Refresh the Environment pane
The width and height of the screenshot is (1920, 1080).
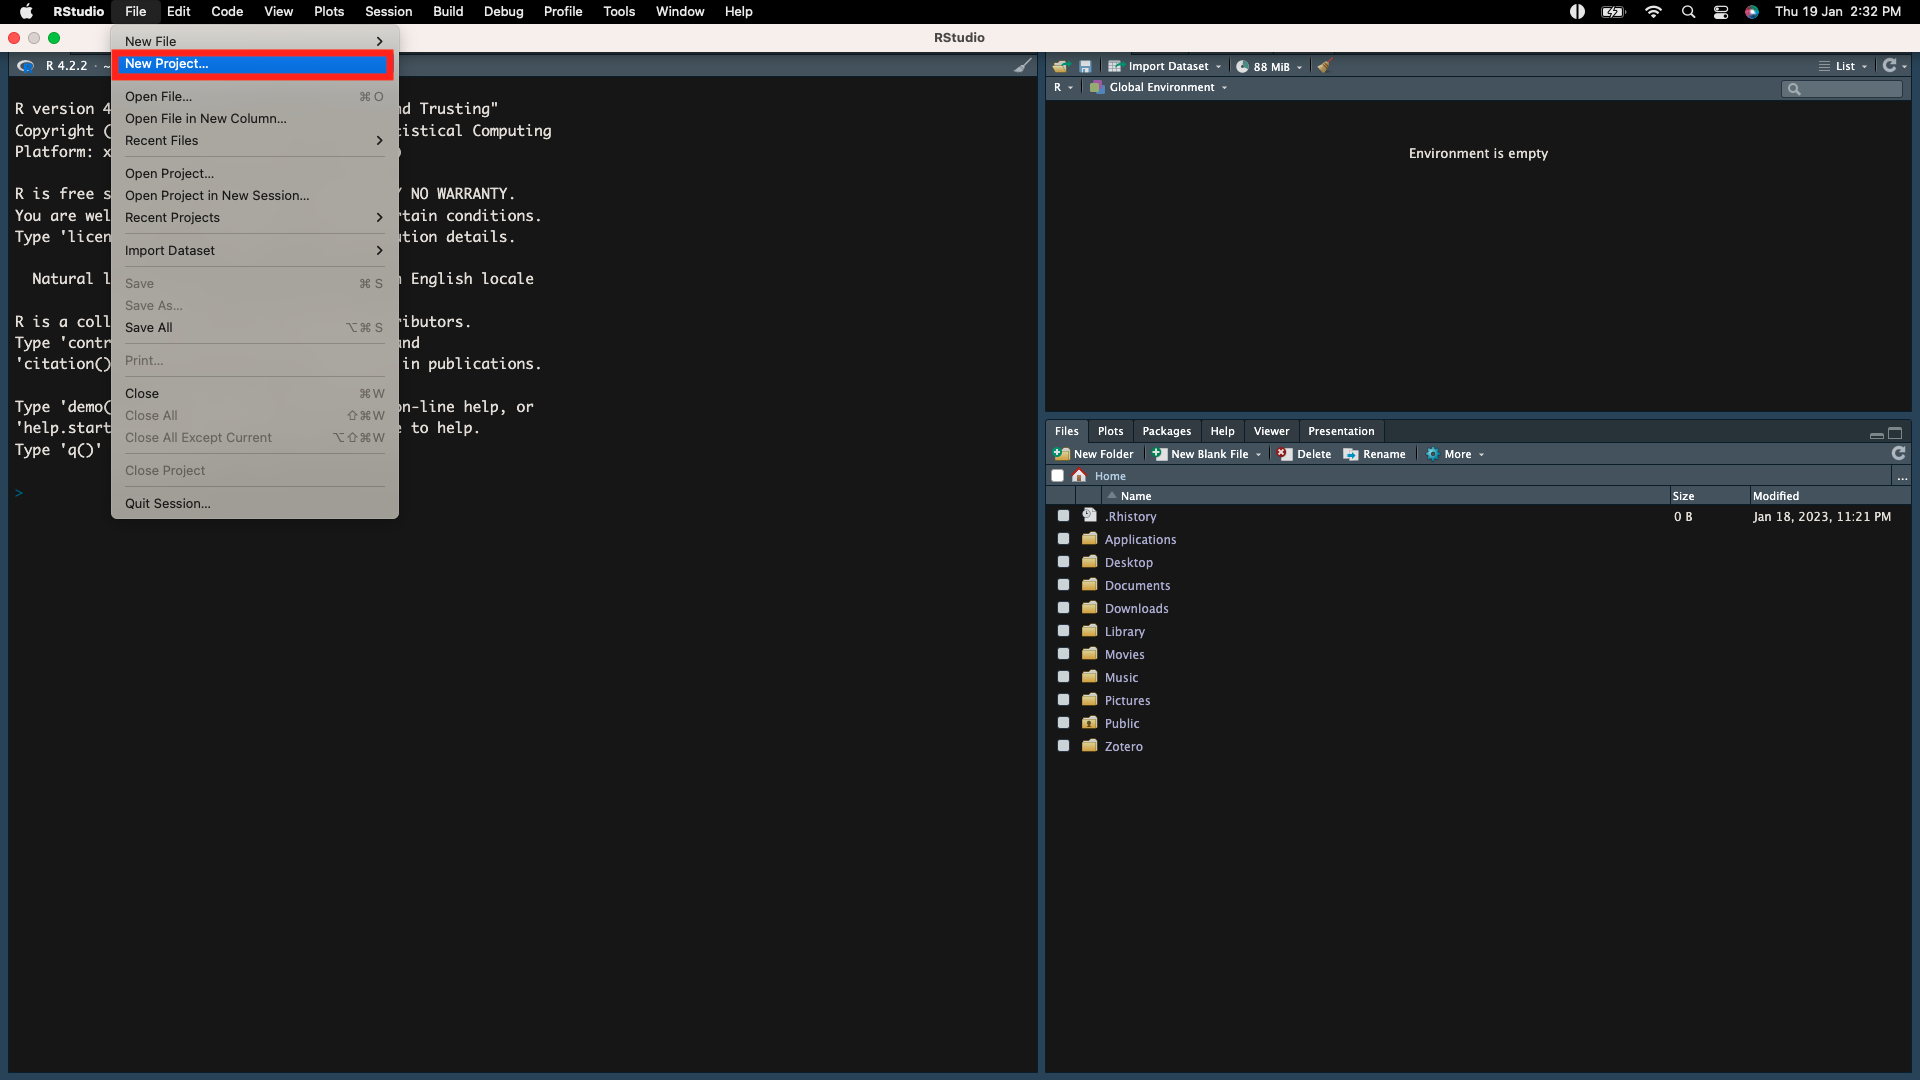coord(1889,66)
